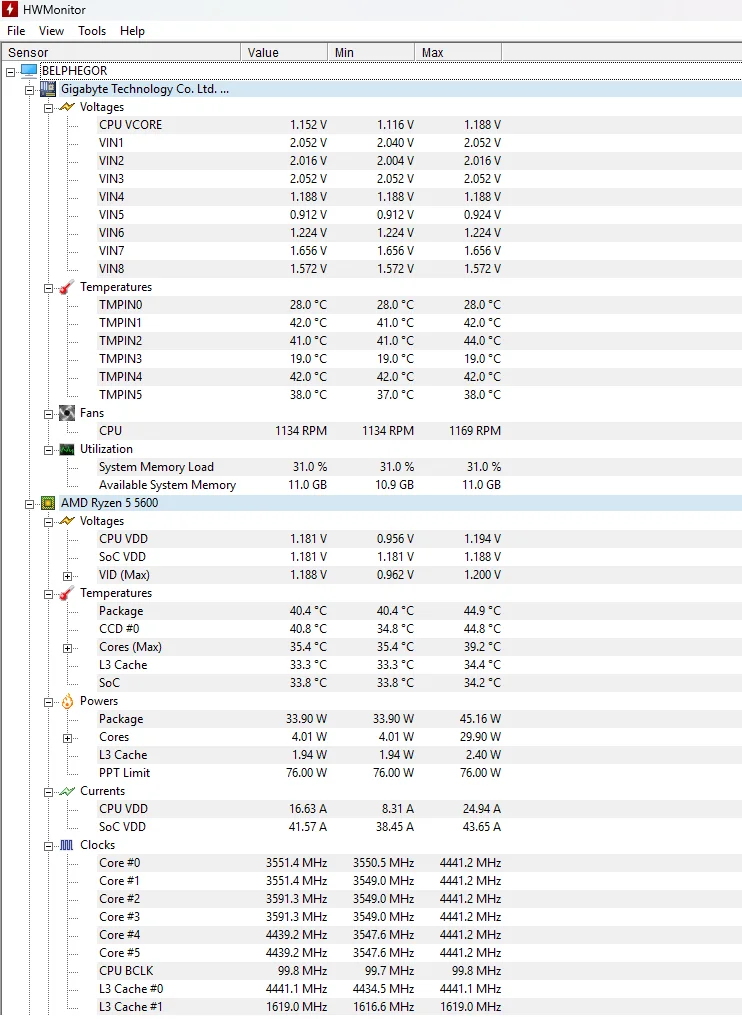Open the Help menu

click(132, 31)
